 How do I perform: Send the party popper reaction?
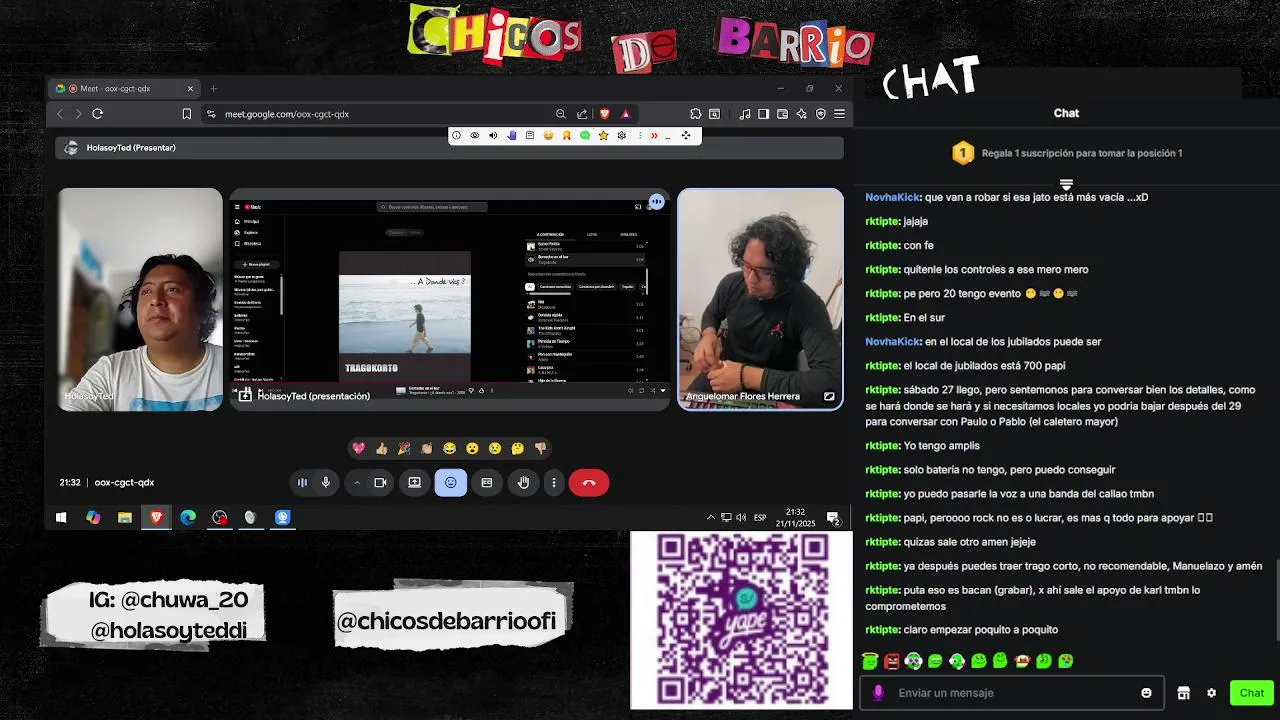(x=404, y=448)
